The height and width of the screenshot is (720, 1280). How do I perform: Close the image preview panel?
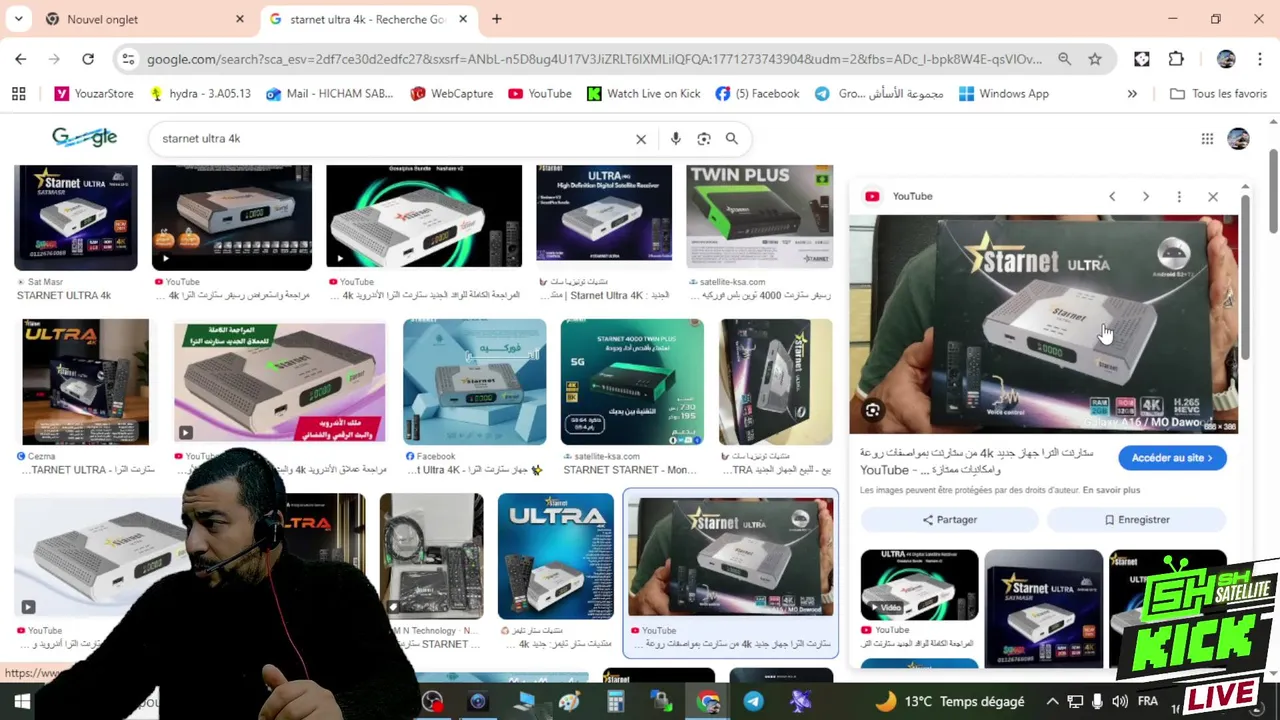[x=1213, y=197]
